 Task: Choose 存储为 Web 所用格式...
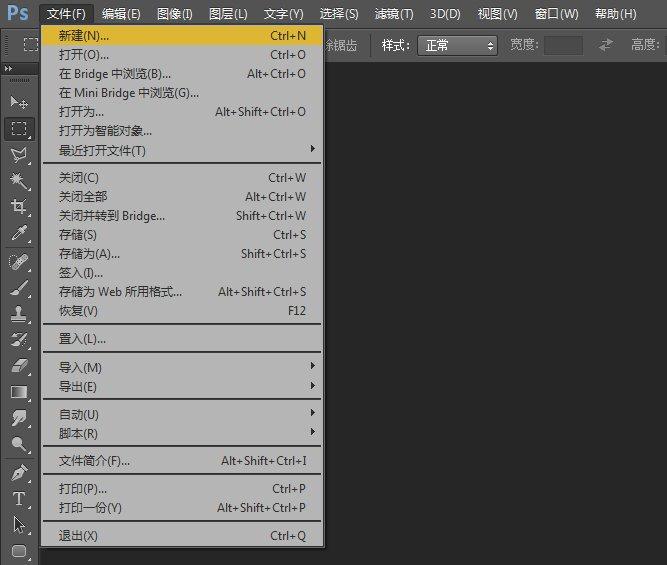[x=182, y=291]
